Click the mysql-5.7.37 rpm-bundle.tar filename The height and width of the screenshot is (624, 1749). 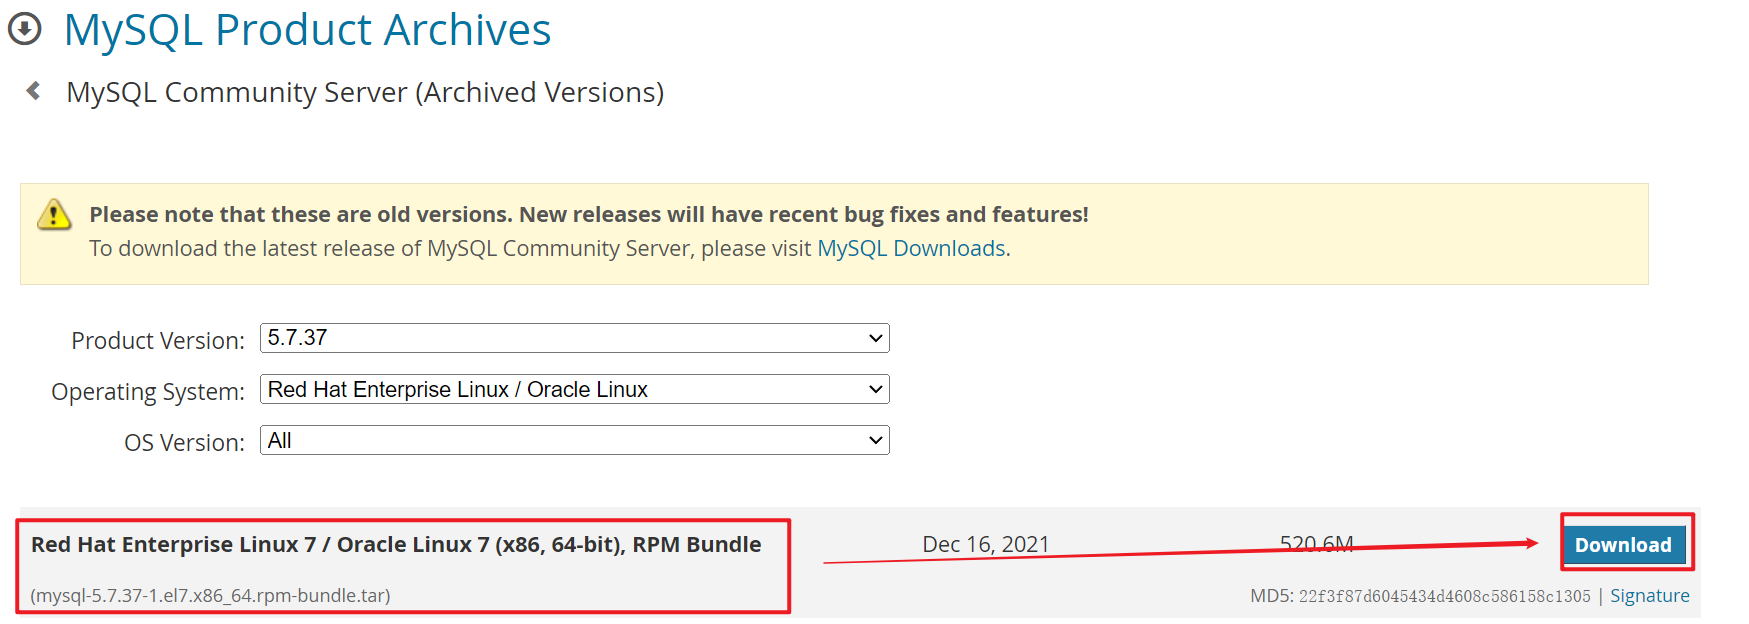[210, 596]
